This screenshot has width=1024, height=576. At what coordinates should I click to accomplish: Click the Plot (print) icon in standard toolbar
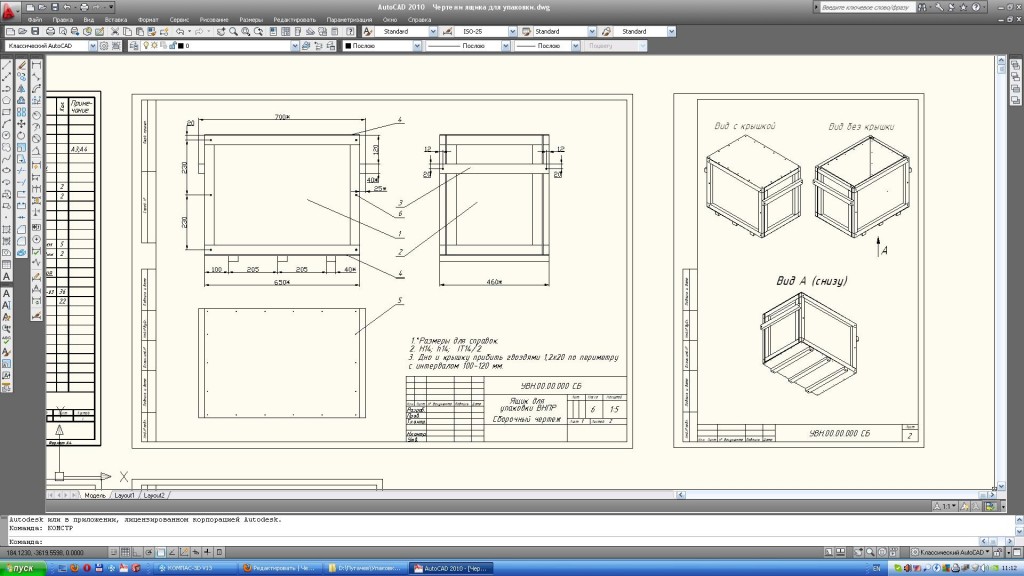click(50, 31)
